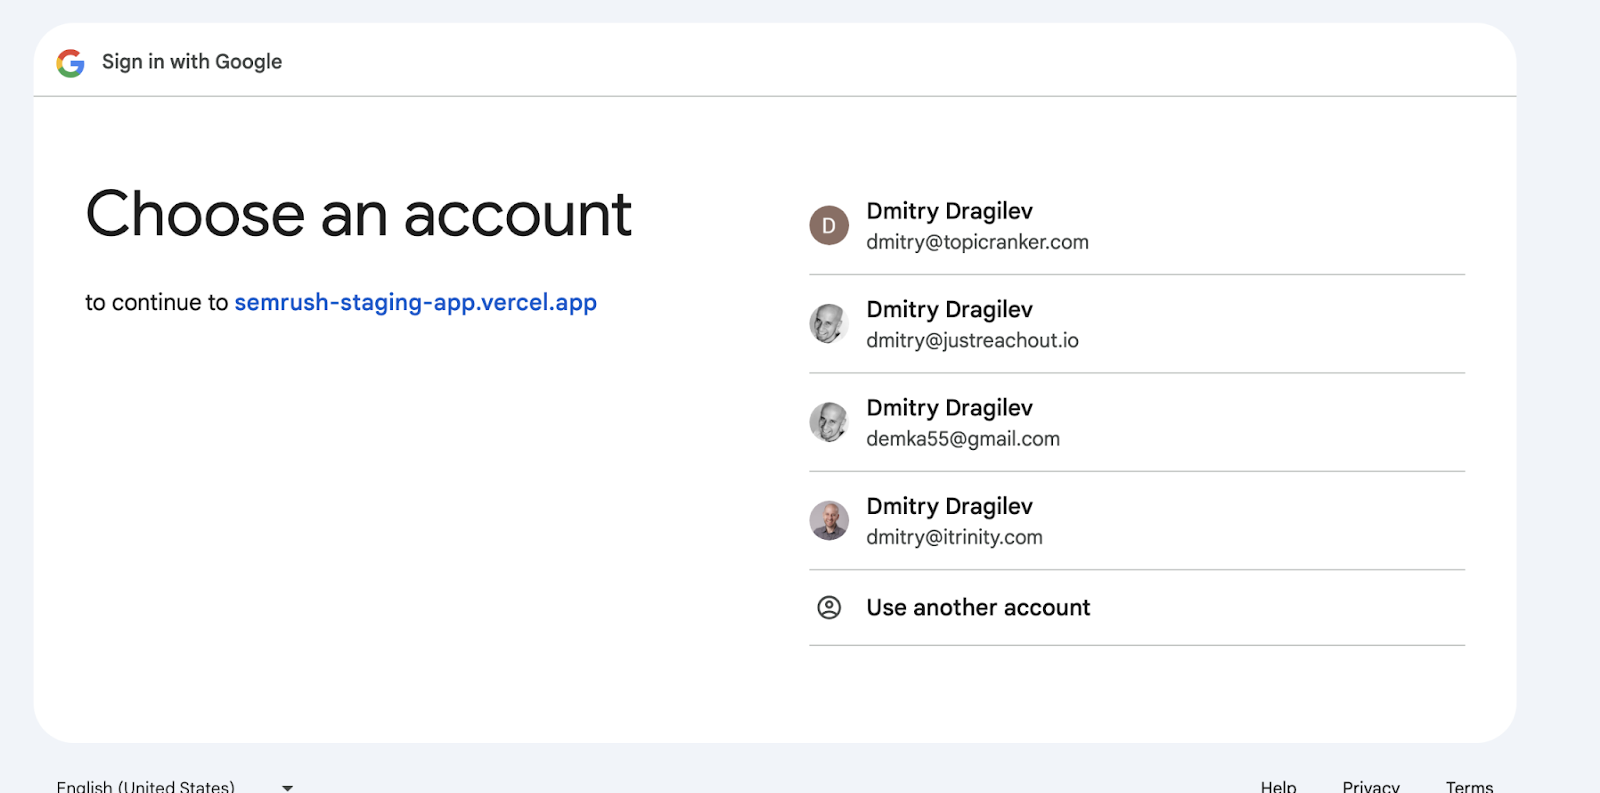The image size is (1600, 793).
Task: Open the Help link in the footer
Action: pyautogui.click(x=1278, y=786)
